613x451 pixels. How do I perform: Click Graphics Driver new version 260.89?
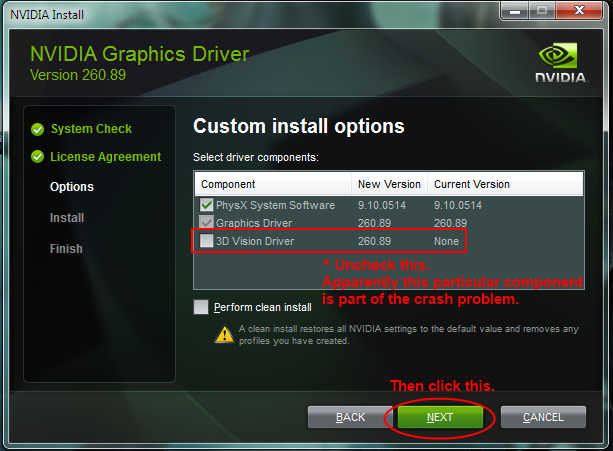(374, 223)
